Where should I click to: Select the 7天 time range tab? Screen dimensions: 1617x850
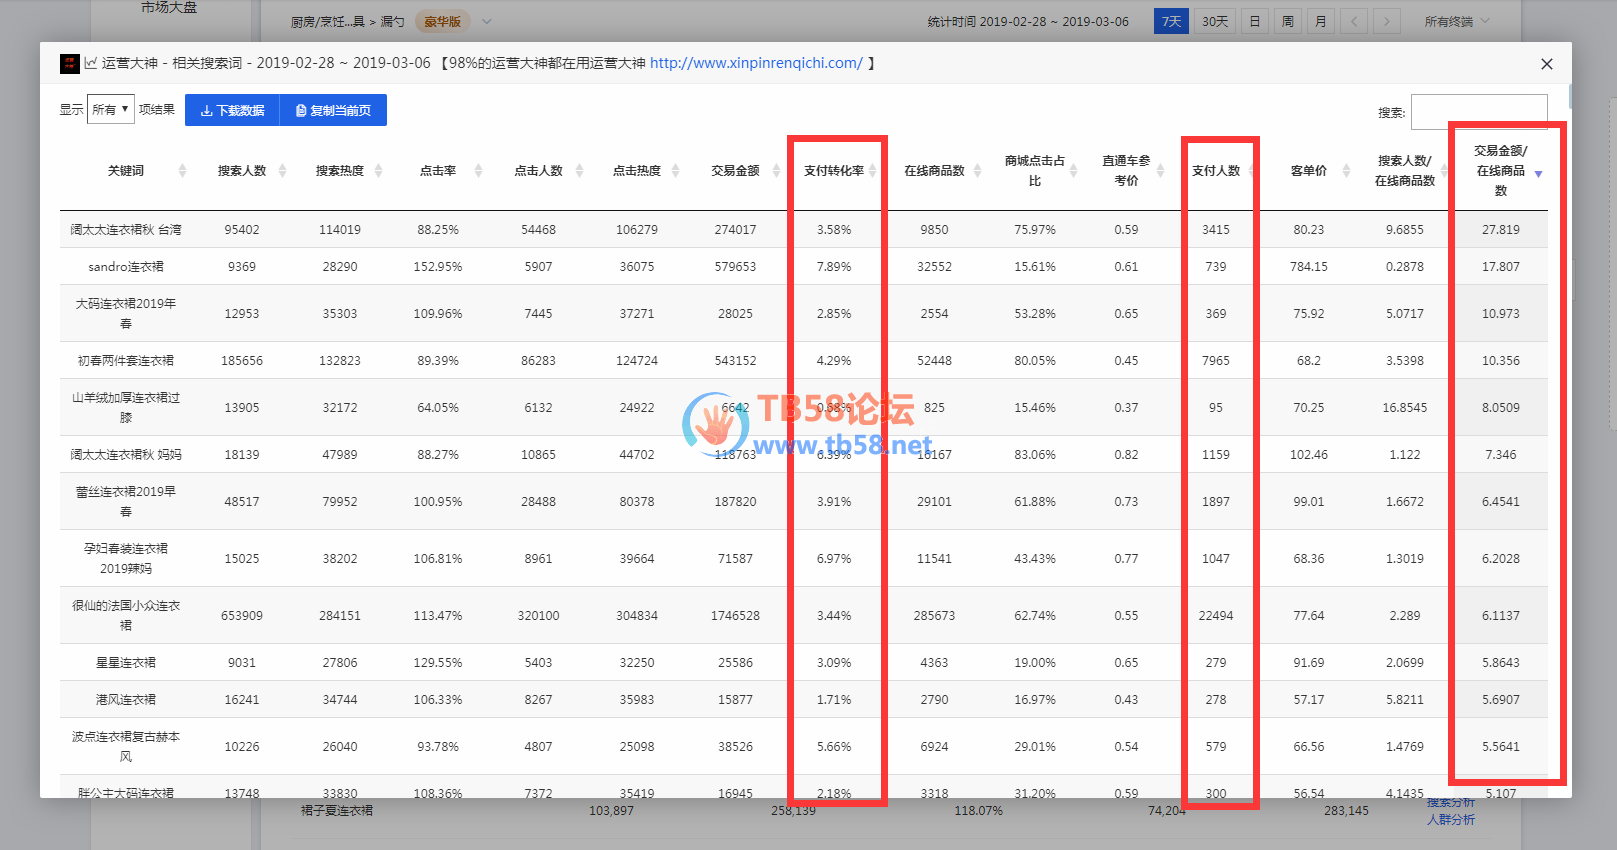1171,21
